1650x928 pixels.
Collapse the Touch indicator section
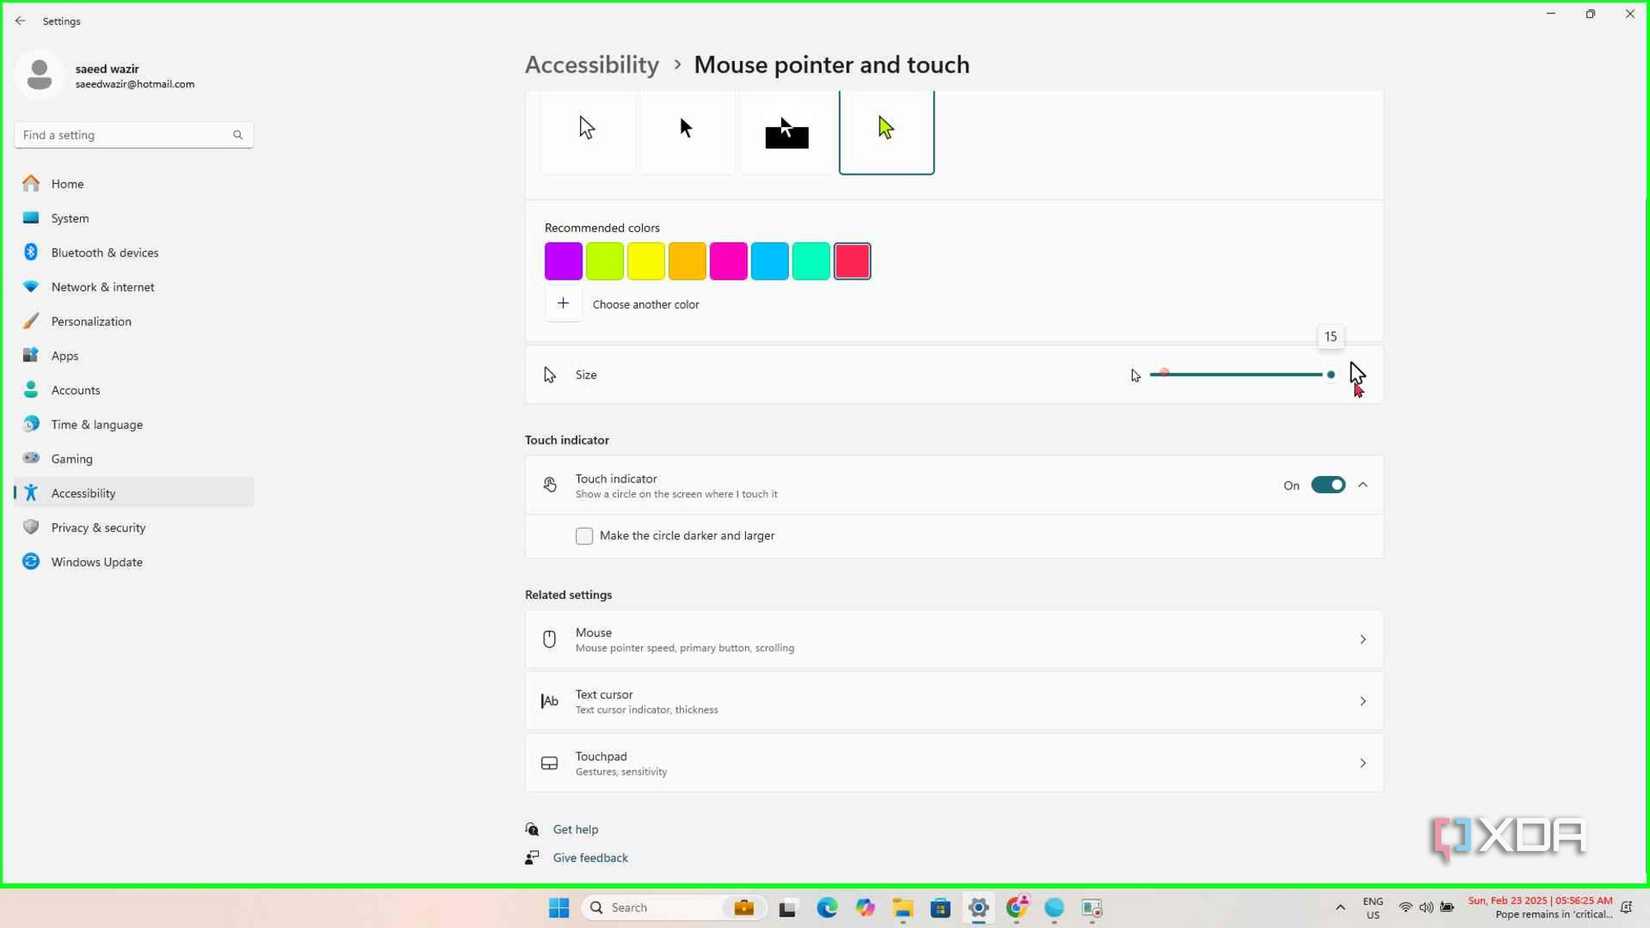point(1362,484)
